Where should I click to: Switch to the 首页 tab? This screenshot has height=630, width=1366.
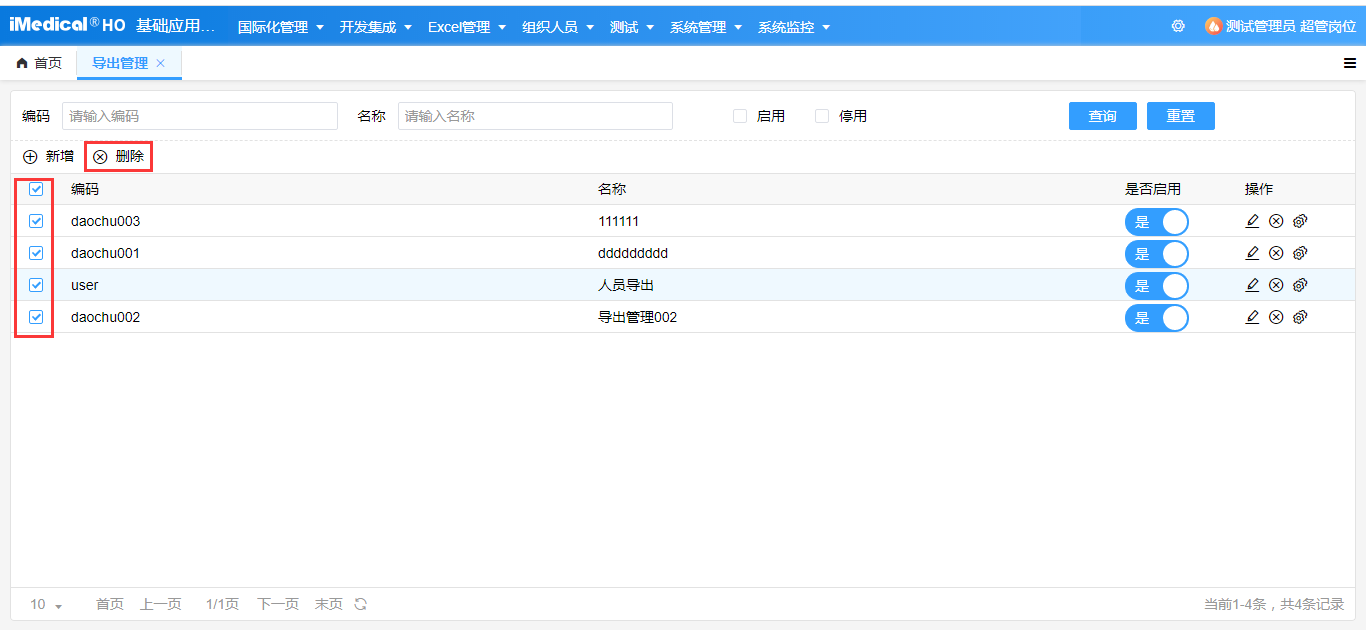pos(40,62)
